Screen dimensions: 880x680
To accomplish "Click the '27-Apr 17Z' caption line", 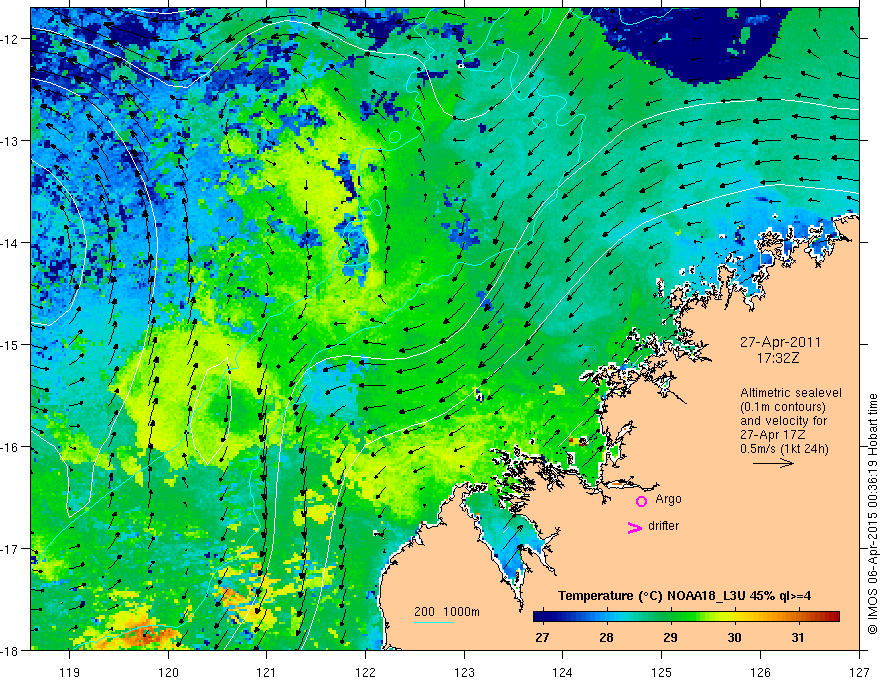I will pyautogui.click(x=772, y=435).
